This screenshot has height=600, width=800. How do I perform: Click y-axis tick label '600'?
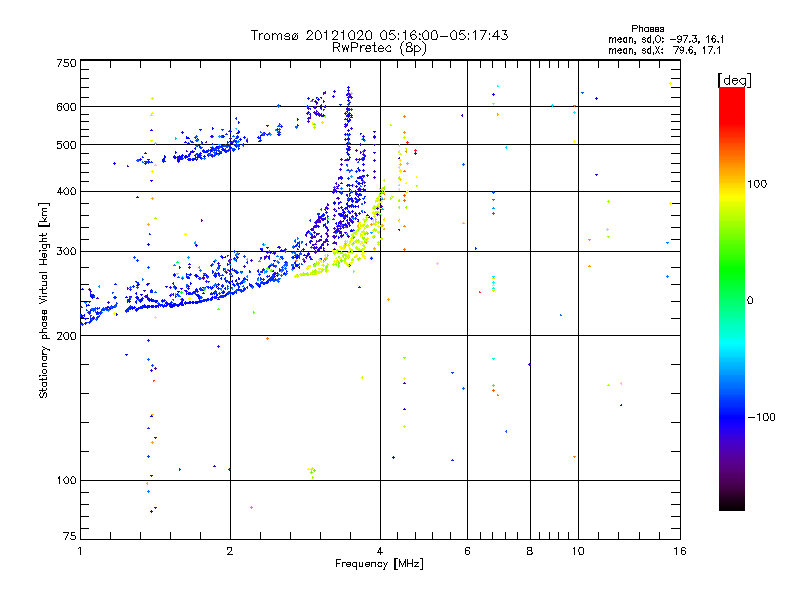67,107
